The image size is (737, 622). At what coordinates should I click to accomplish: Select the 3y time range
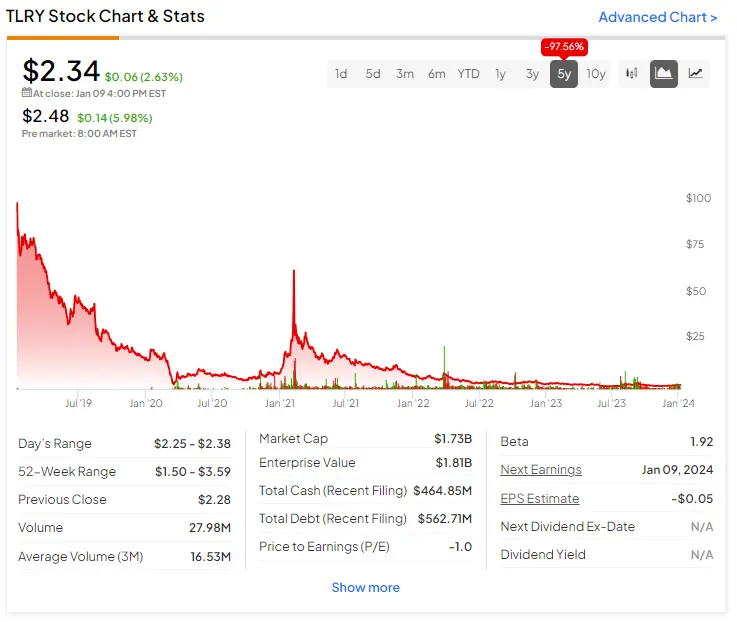click(x=532, y=74)
